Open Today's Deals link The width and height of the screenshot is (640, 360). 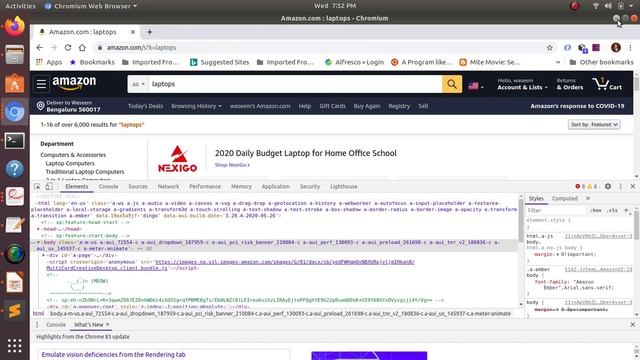(x=145, y=106)
